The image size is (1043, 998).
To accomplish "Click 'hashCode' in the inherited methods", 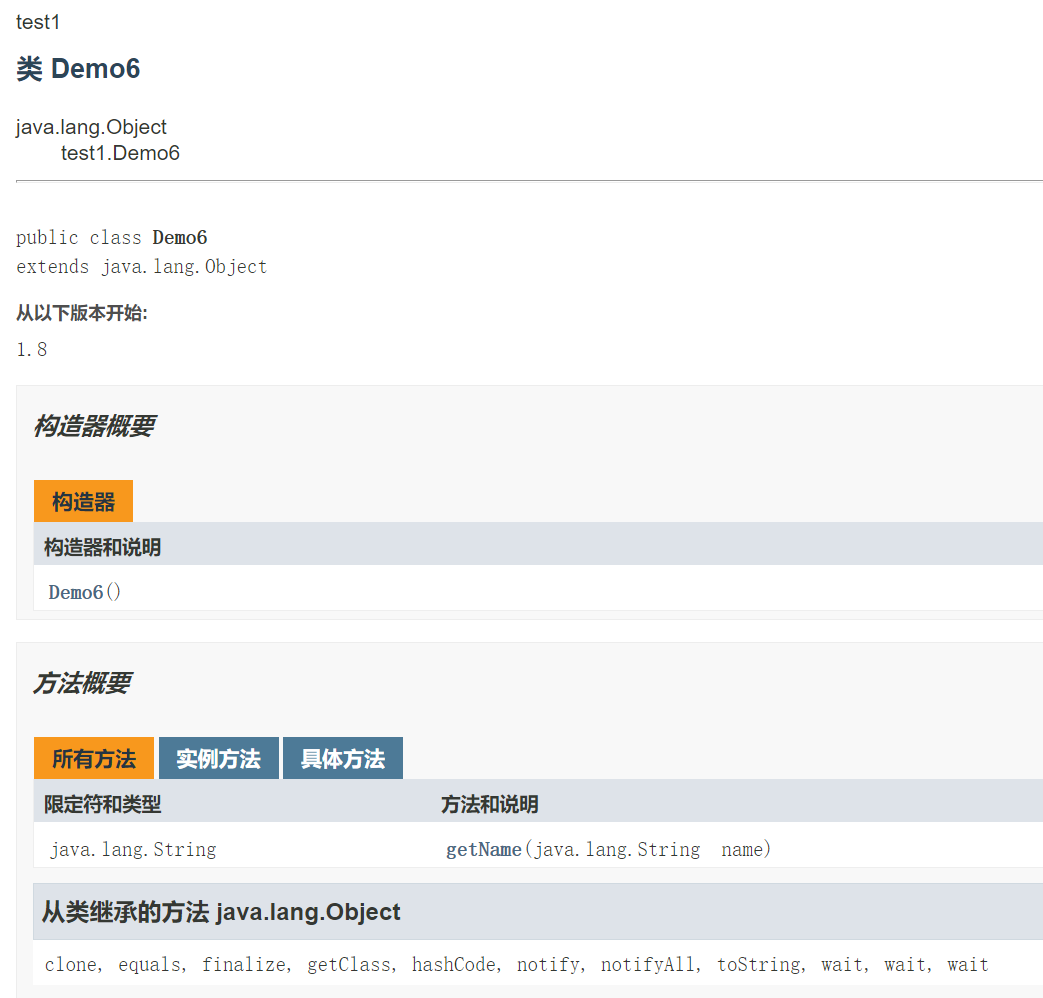I will tap(454, 965).
